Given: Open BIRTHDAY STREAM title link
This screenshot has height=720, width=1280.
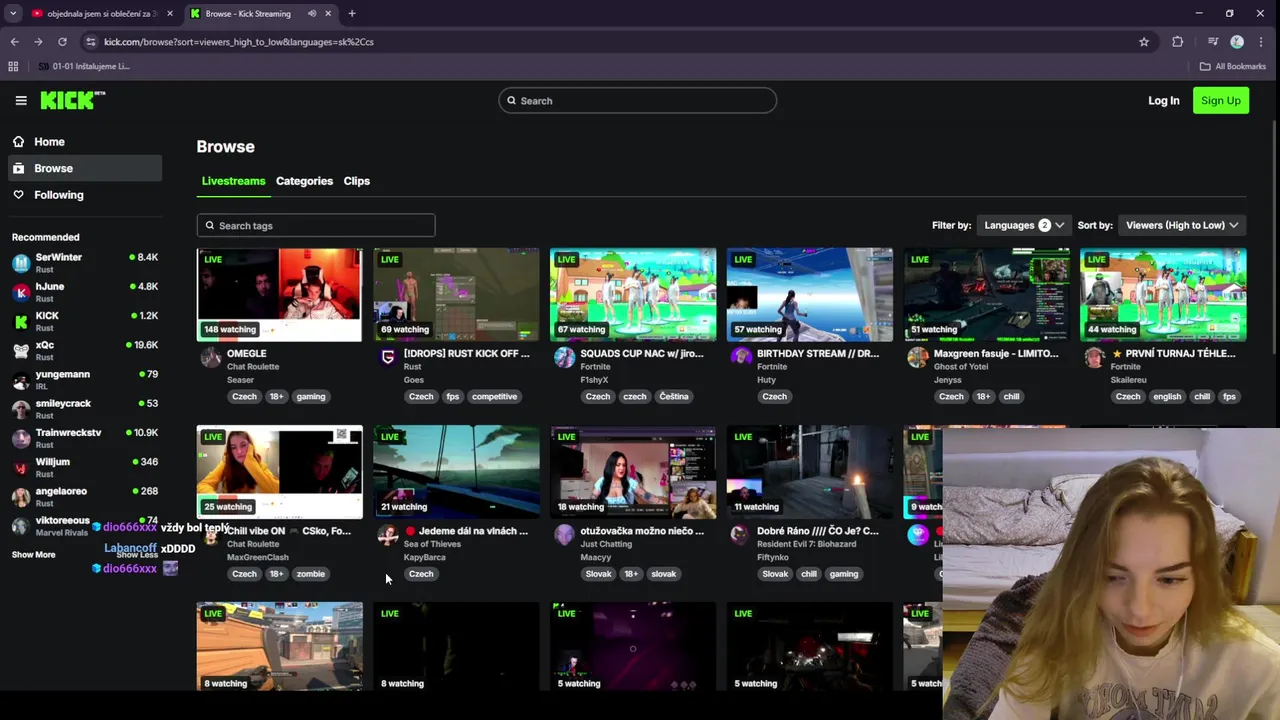Looking at the screenshot, I should (818, 353).
